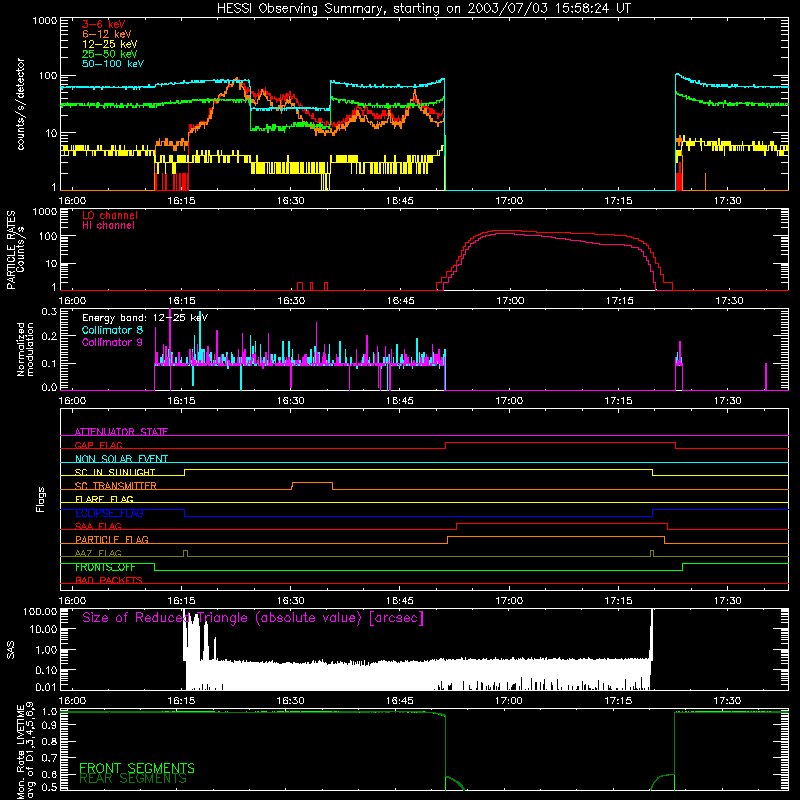Click the SAS axis label
800x800 pixels.
11,650
